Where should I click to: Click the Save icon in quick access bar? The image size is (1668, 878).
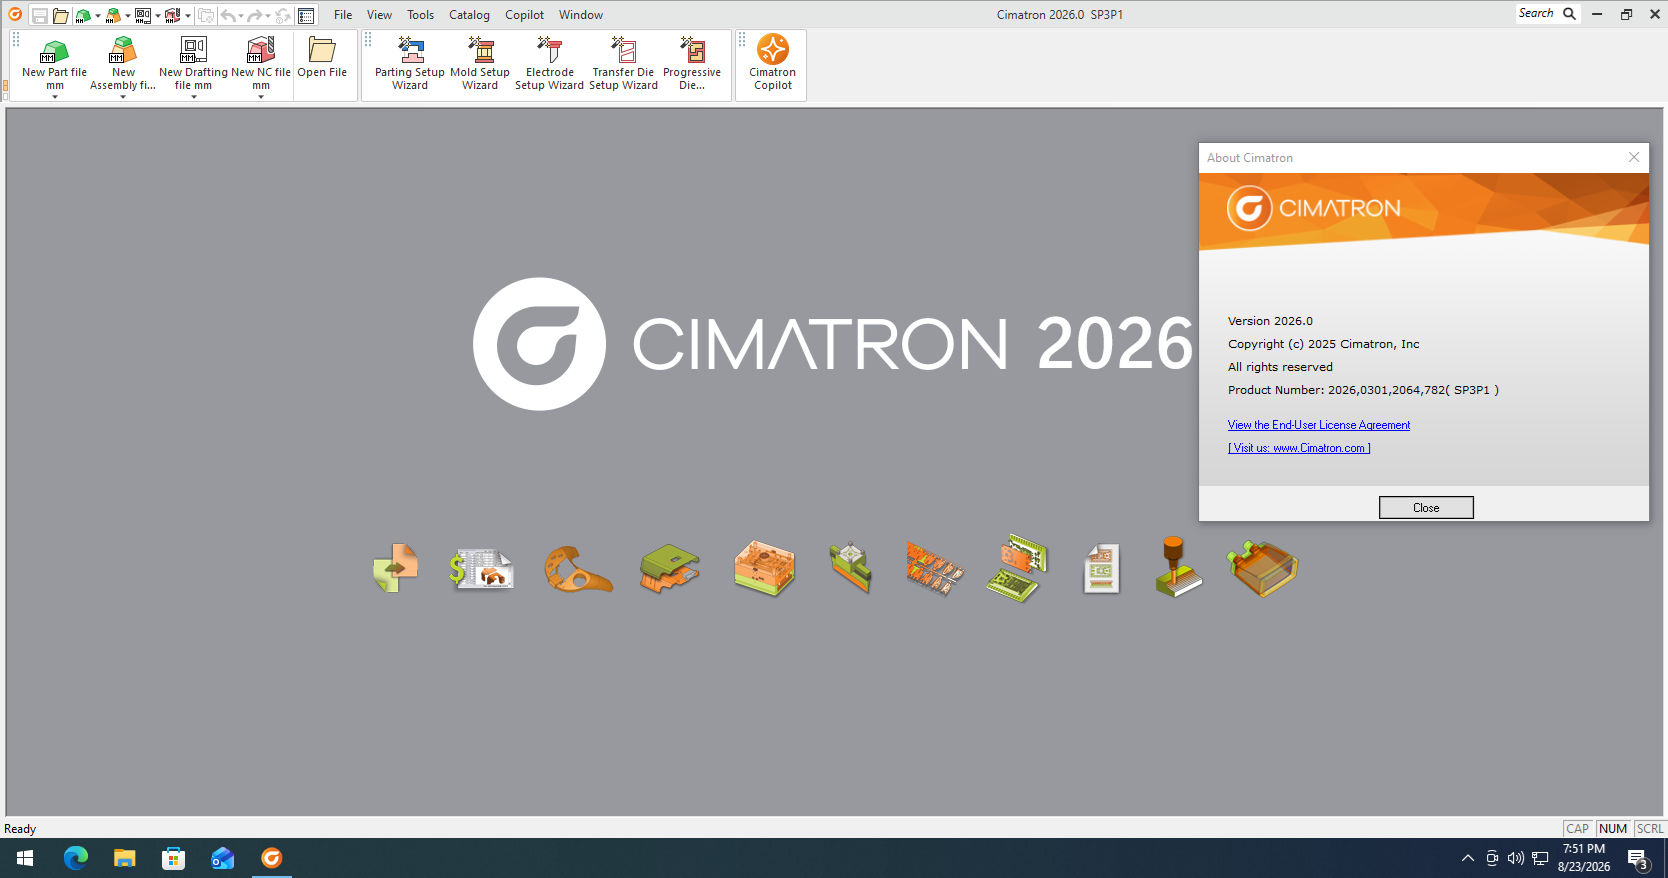coord(39,15)
